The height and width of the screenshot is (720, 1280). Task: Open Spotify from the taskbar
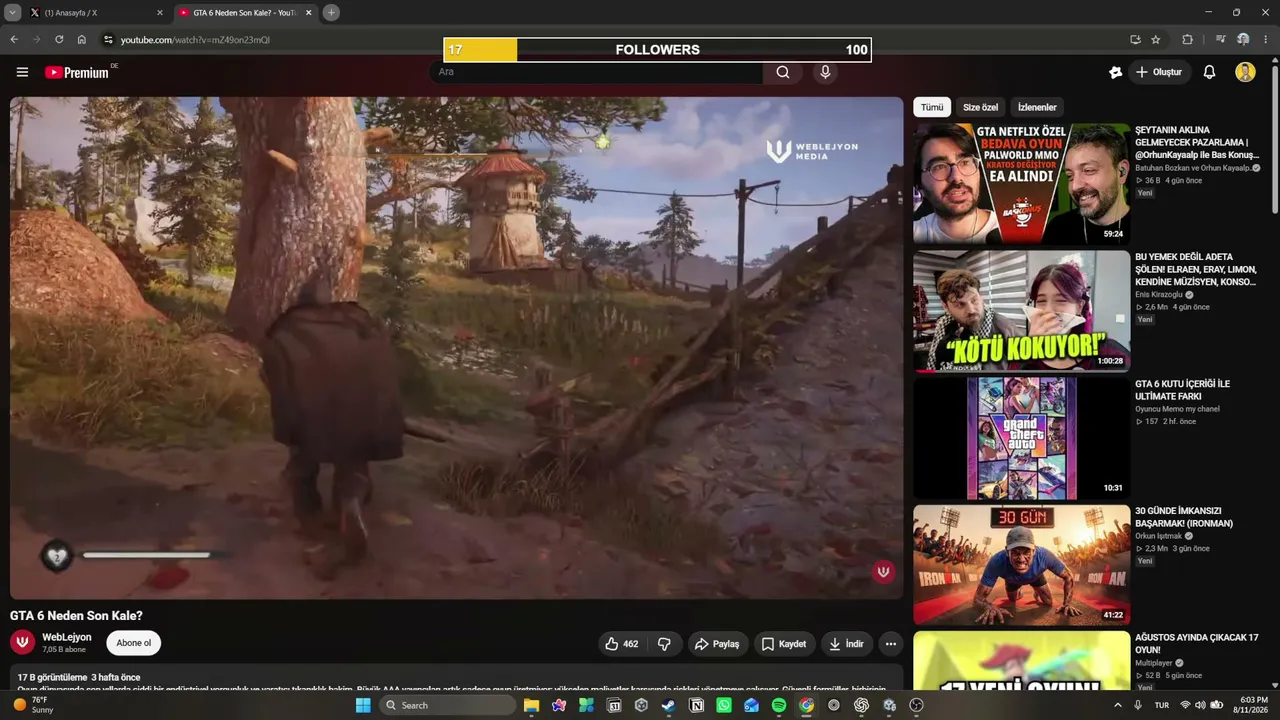click(779, 705)
